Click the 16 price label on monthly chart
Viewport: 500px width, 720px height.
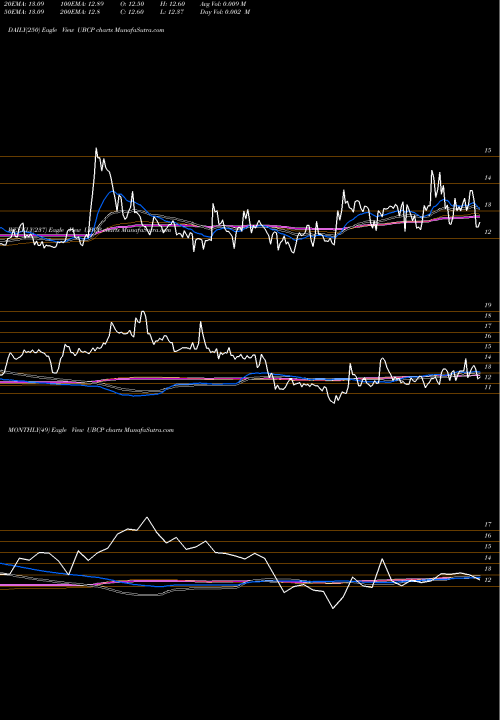[488, 535]
